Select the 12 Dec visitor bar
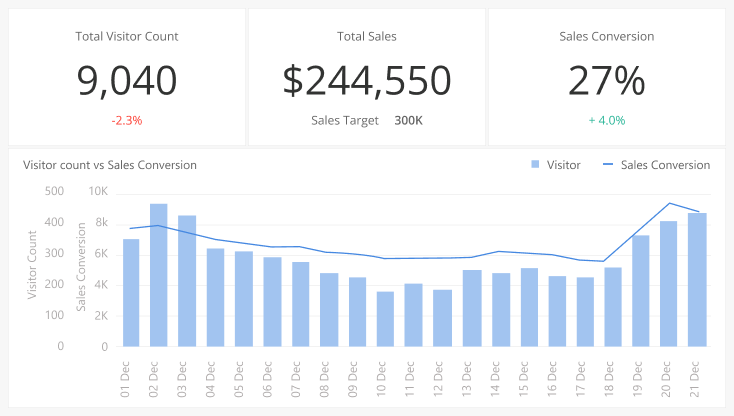The height and width of the screenshot is (416, 734). pos(442,318)
